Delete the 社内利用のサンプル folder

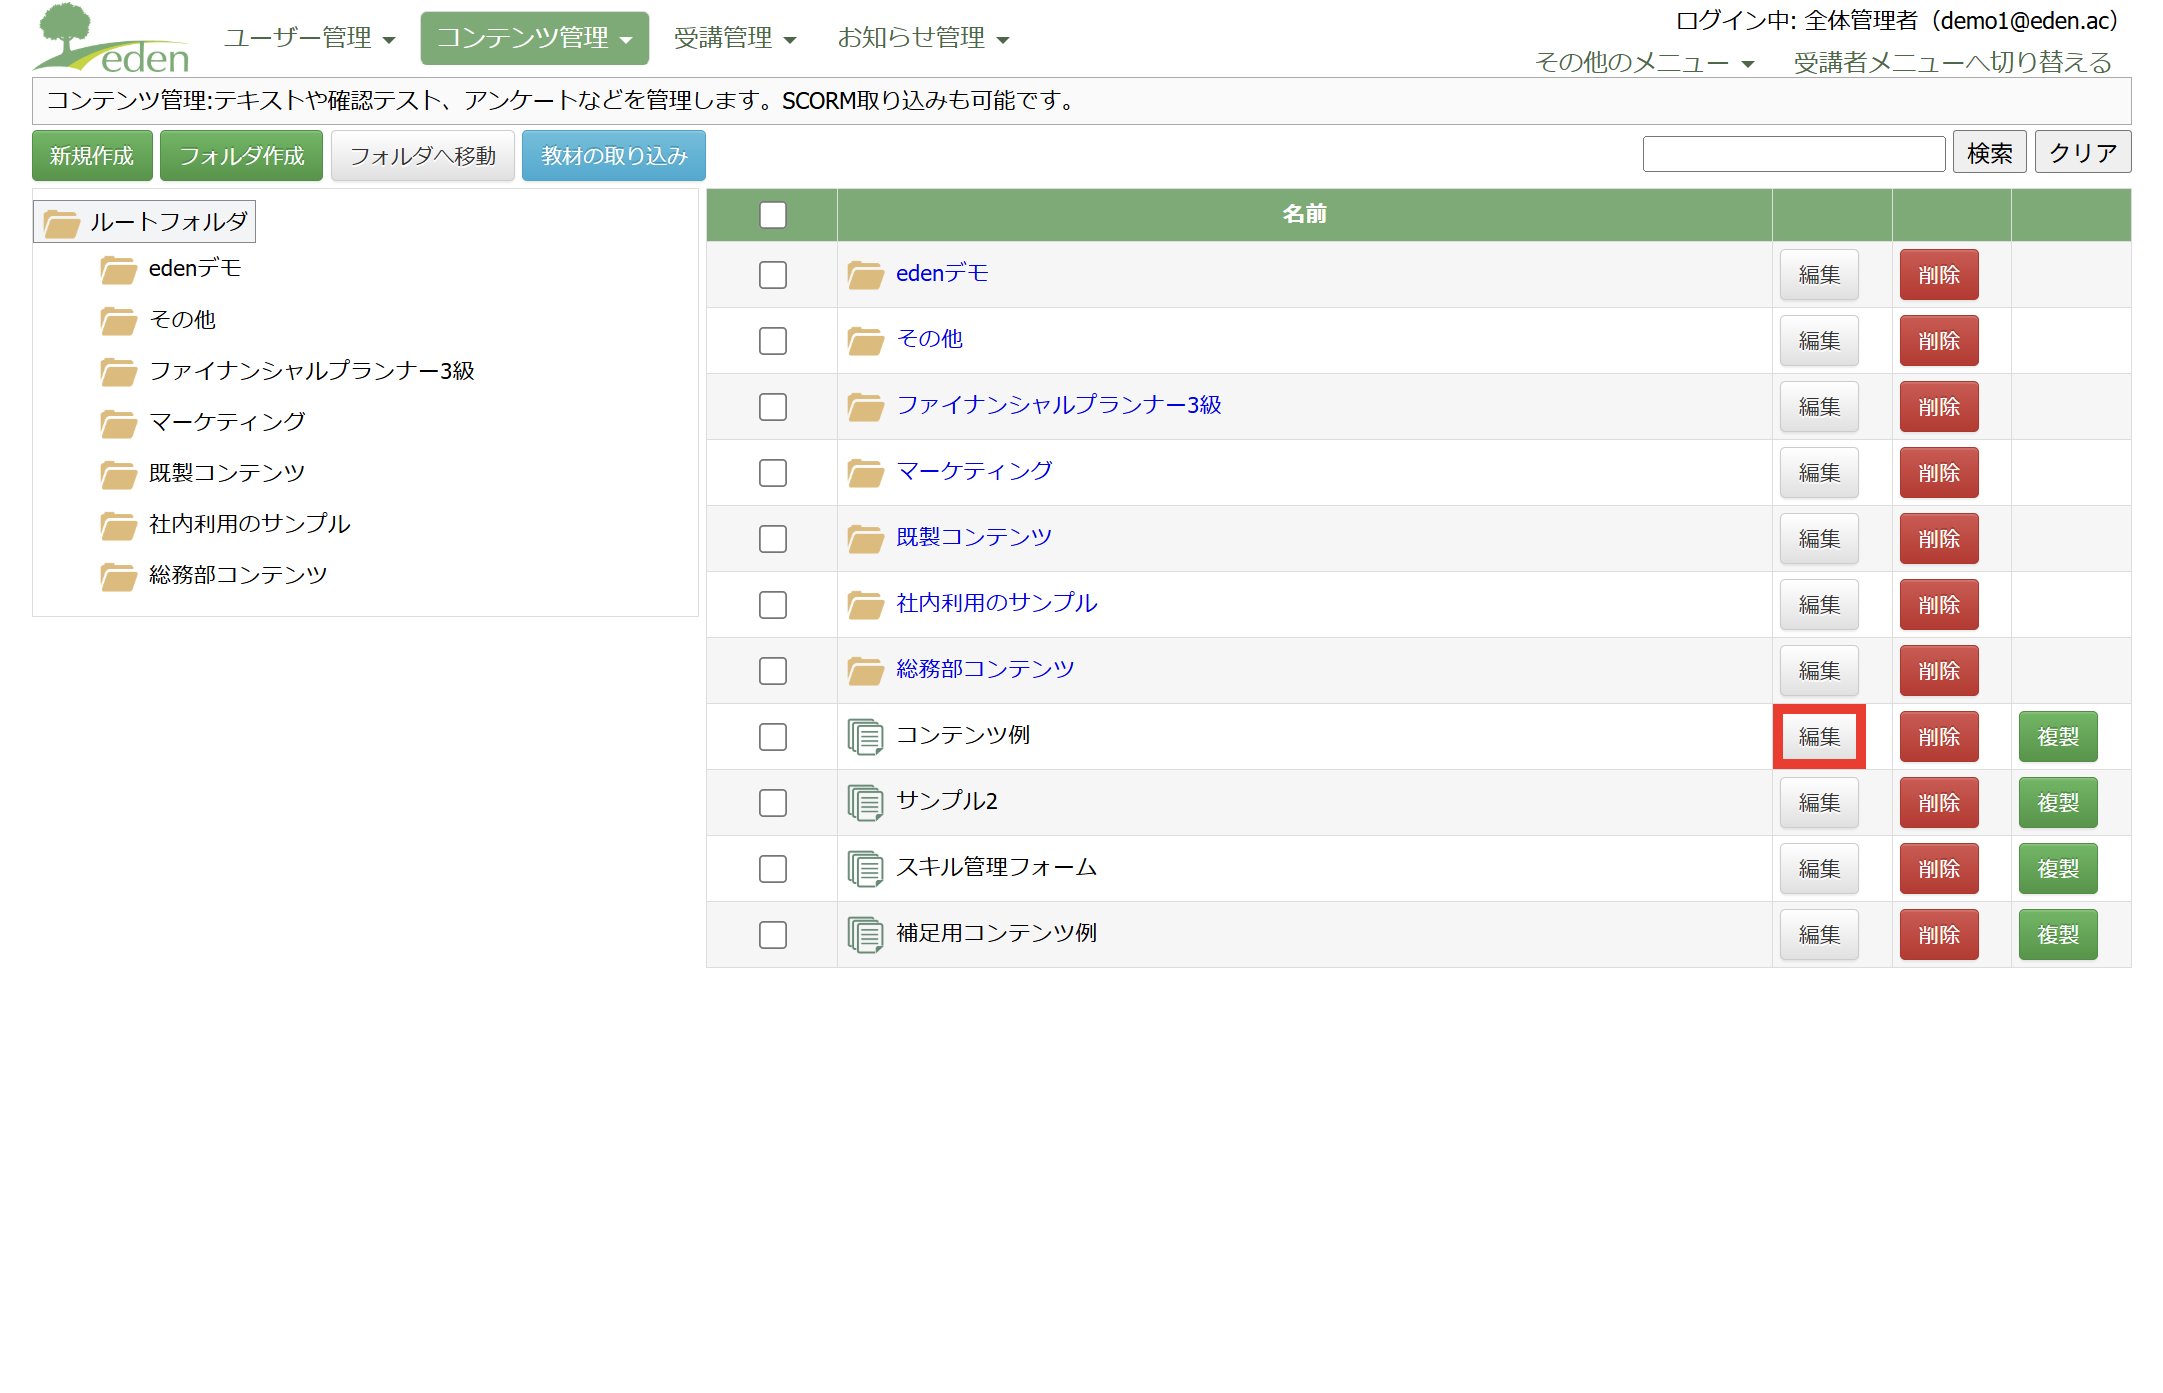[x=1939, y=605]
